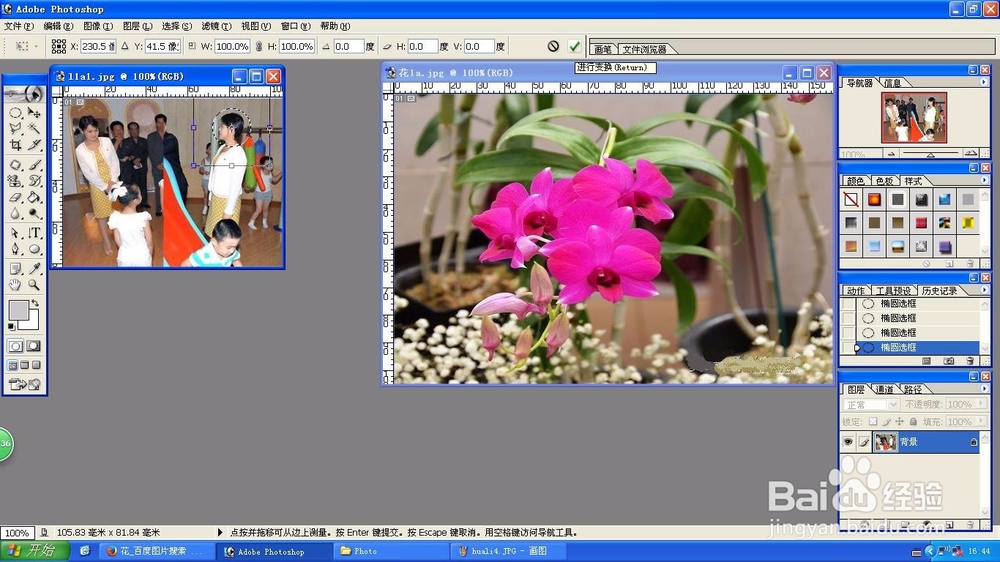Select the Paint Bucket tool

point(34,197)
